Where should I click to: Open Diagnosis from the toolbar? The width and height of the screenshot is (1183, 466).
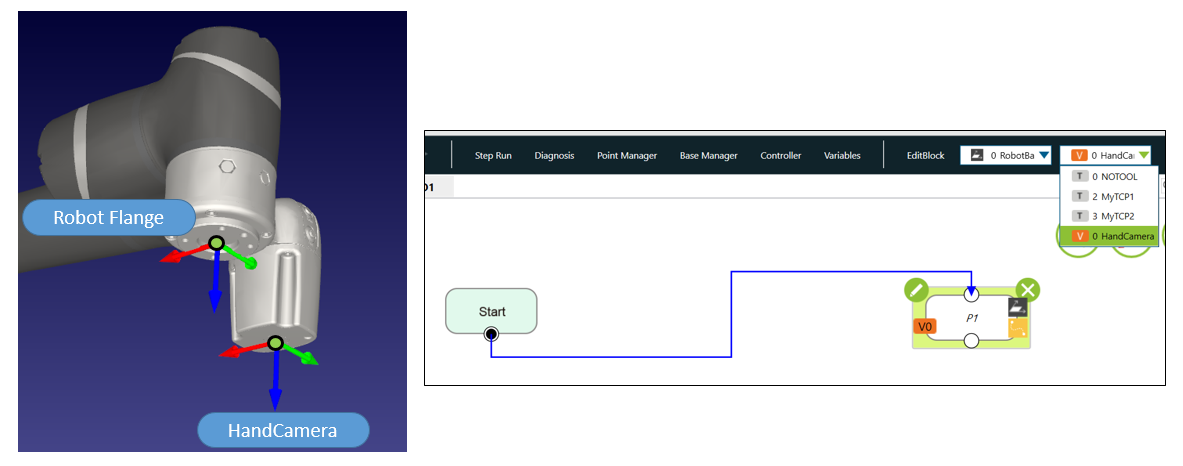(554, 156)
